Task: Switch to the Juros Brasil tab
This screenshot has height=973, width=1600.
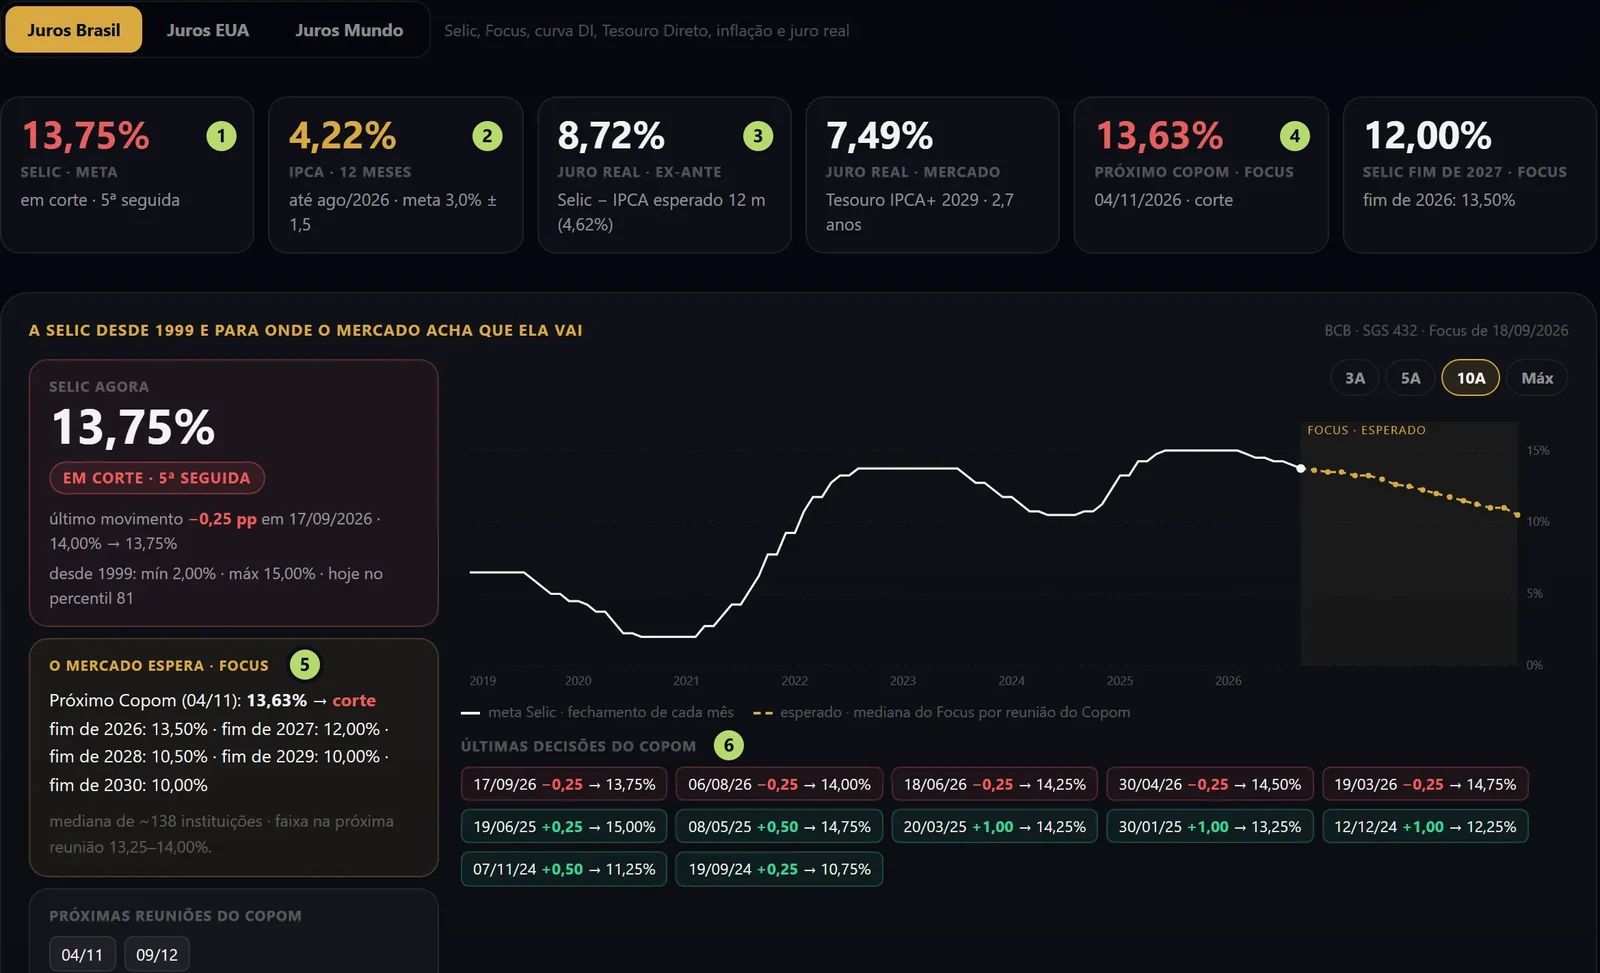Action: pyautogui.click(x=74, y=30)
